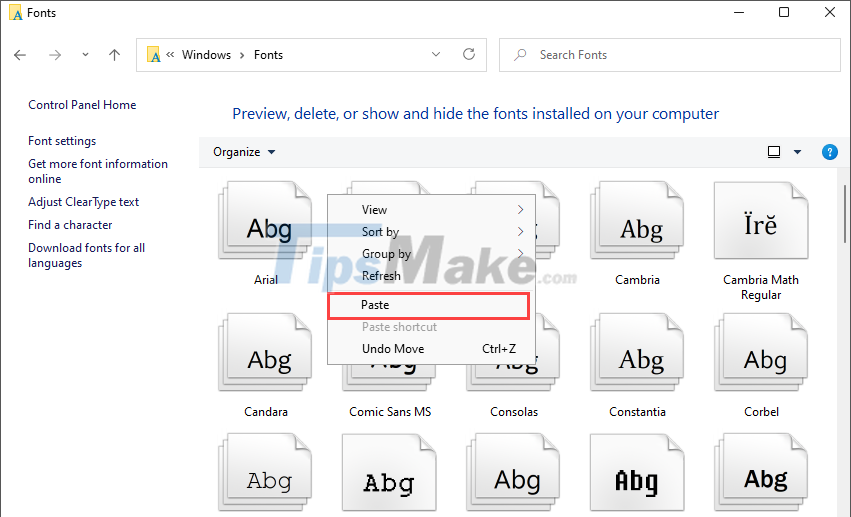Select the bold font thumbnail below Corbel
The image size is (851, 517).
click(x=761, y=472)
